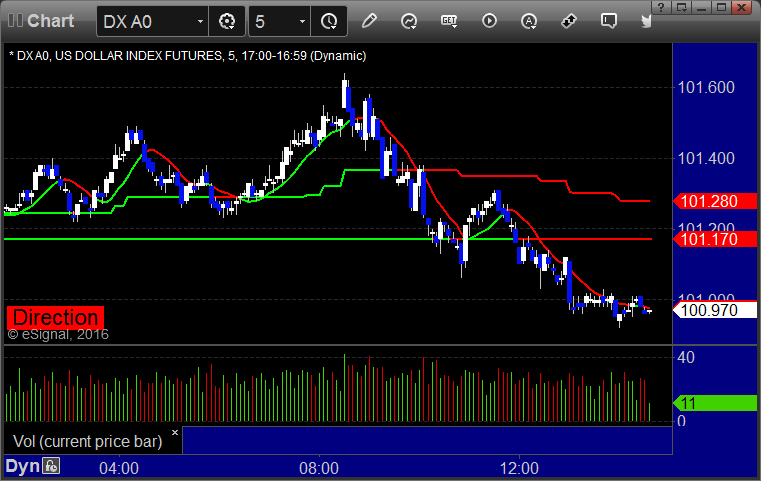Viewport: 761px width, 481px height.
Task: Click the Dyn scaling label
Action: click(x=22, y=466)
